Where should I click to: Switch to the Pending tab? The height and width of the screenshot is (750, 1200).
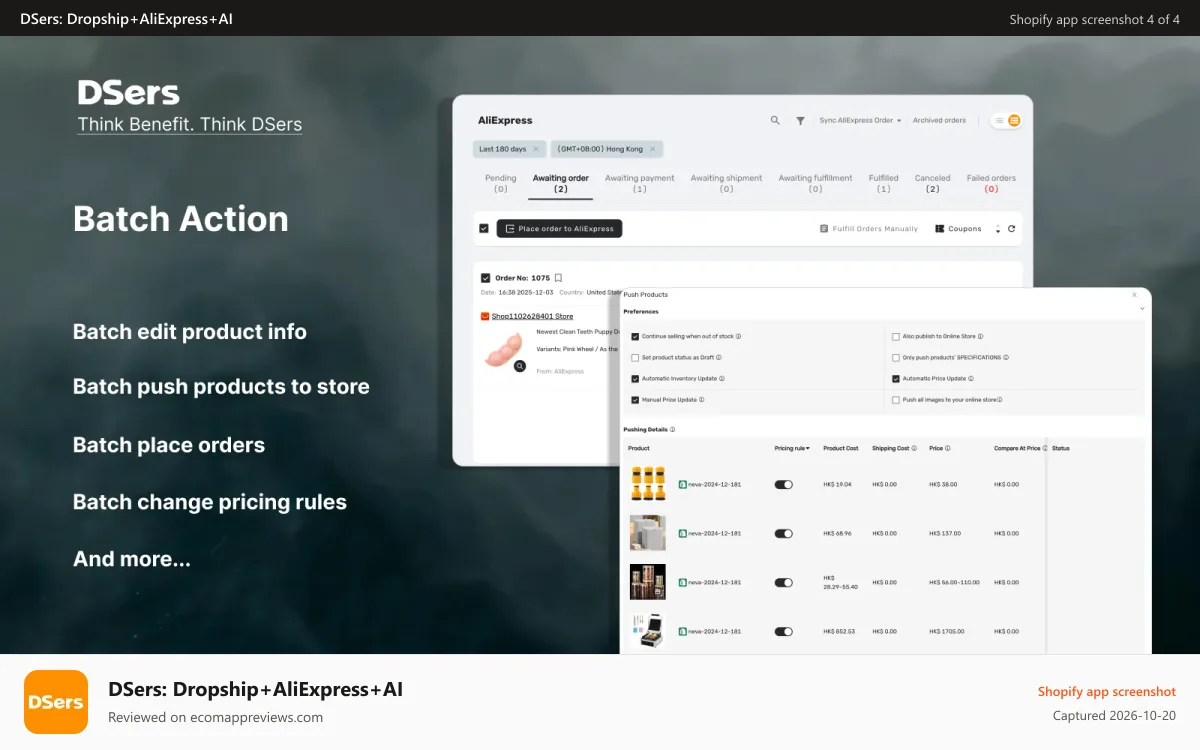coord(501,183)
